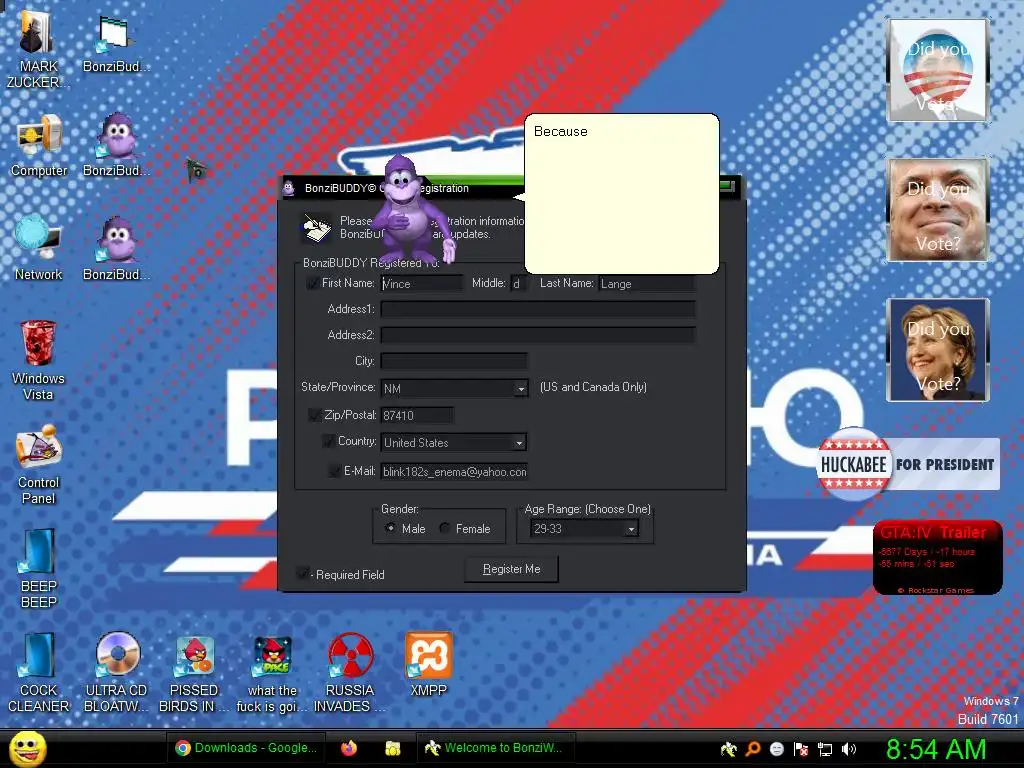
Task: Open the Windows Vista recycle bin icon
Action: [38, 360]
